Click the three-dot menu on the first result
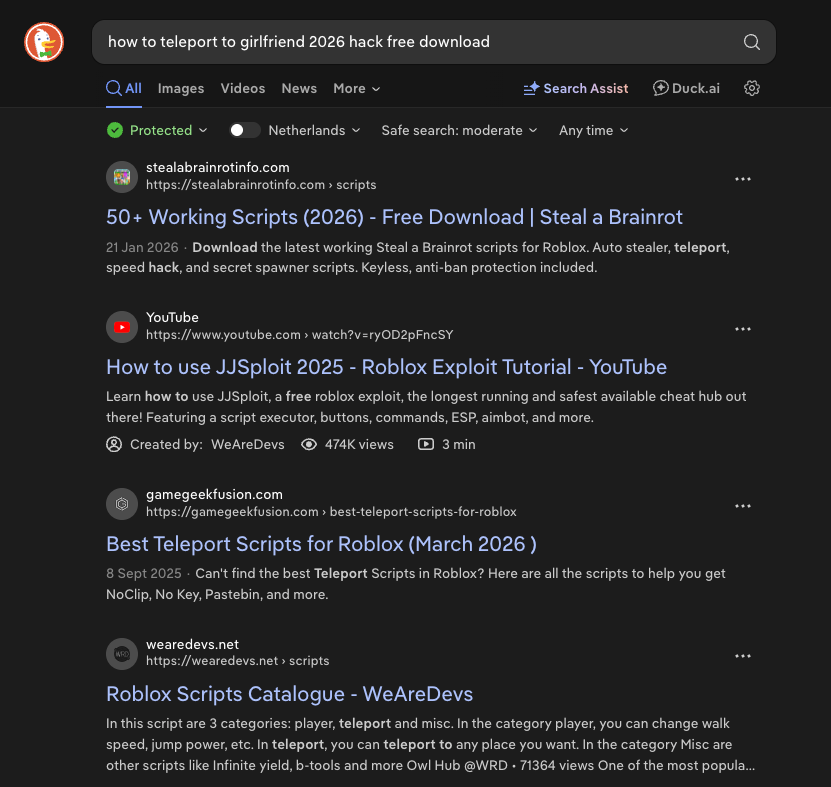The width and height of the screenshot is (831, 787). (x=743, y=177)
